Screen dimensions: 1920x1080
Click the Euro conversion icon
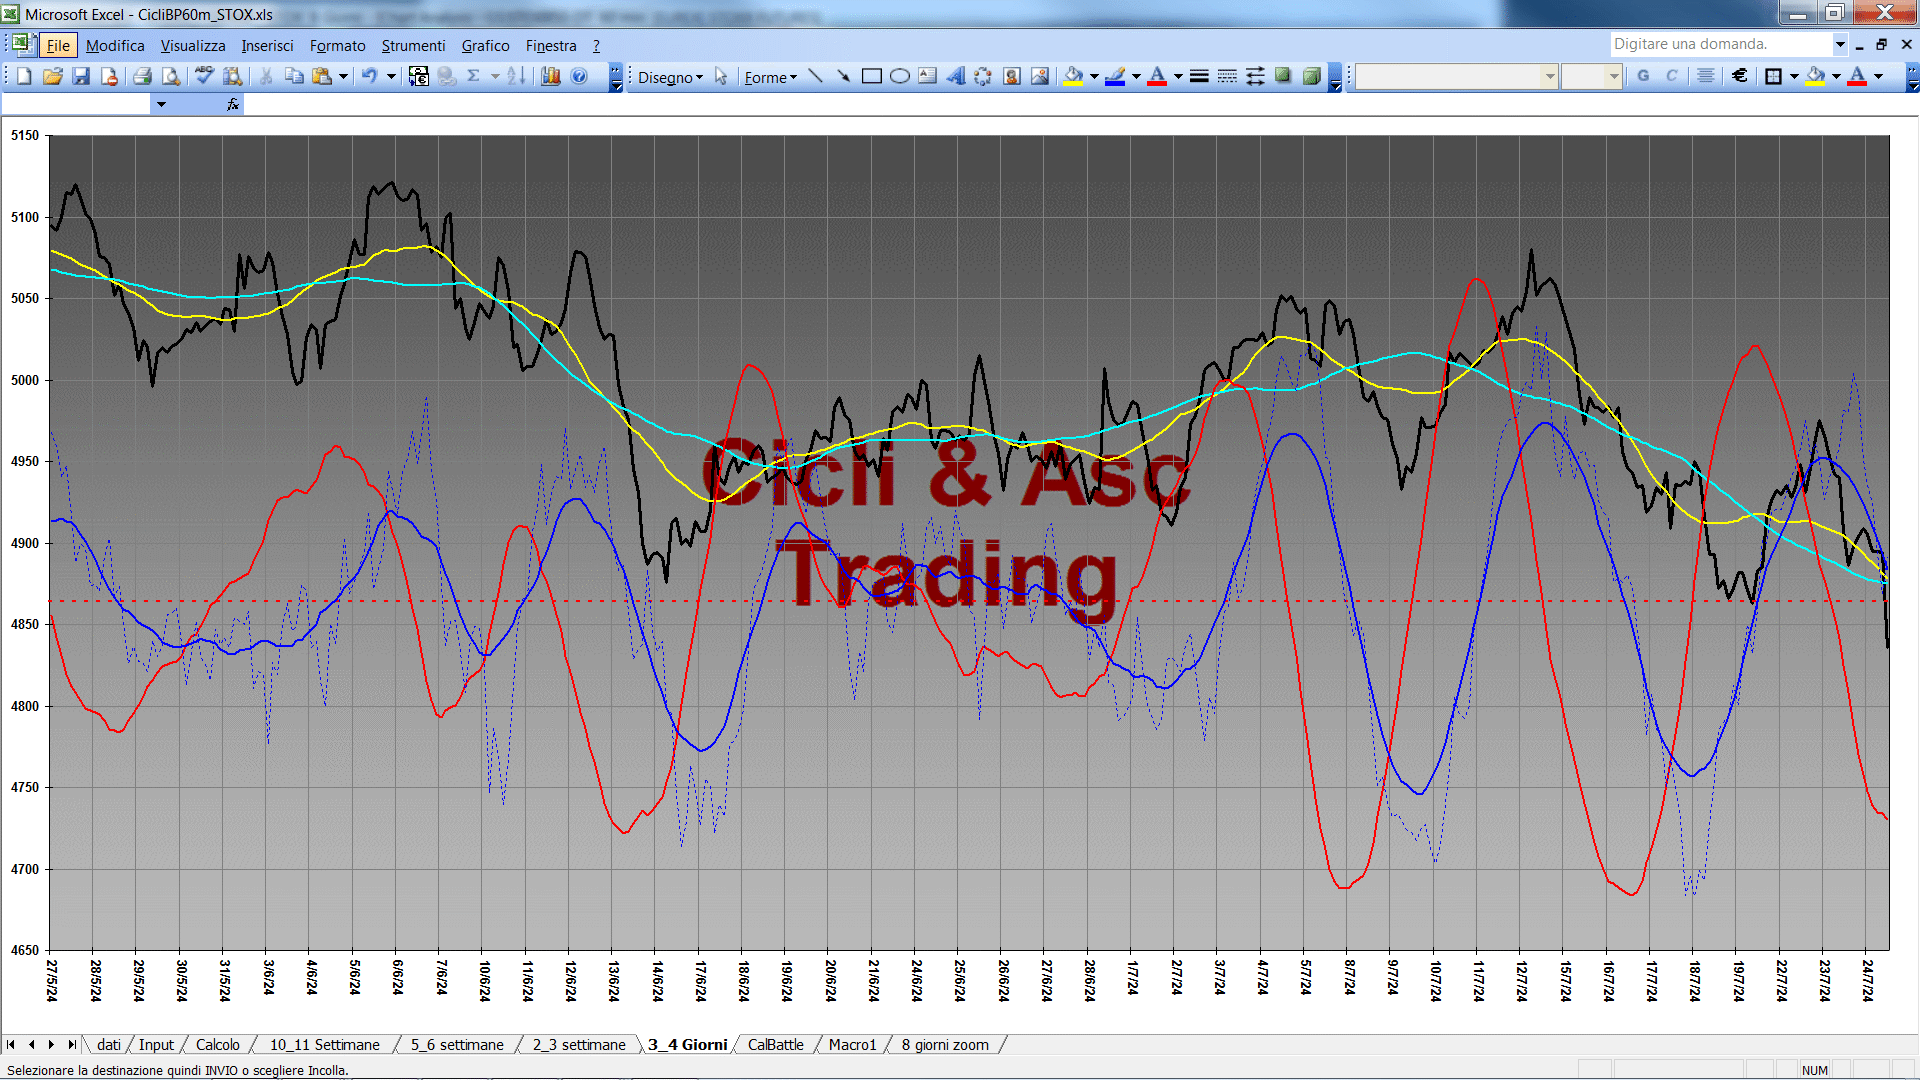[419, 76]
